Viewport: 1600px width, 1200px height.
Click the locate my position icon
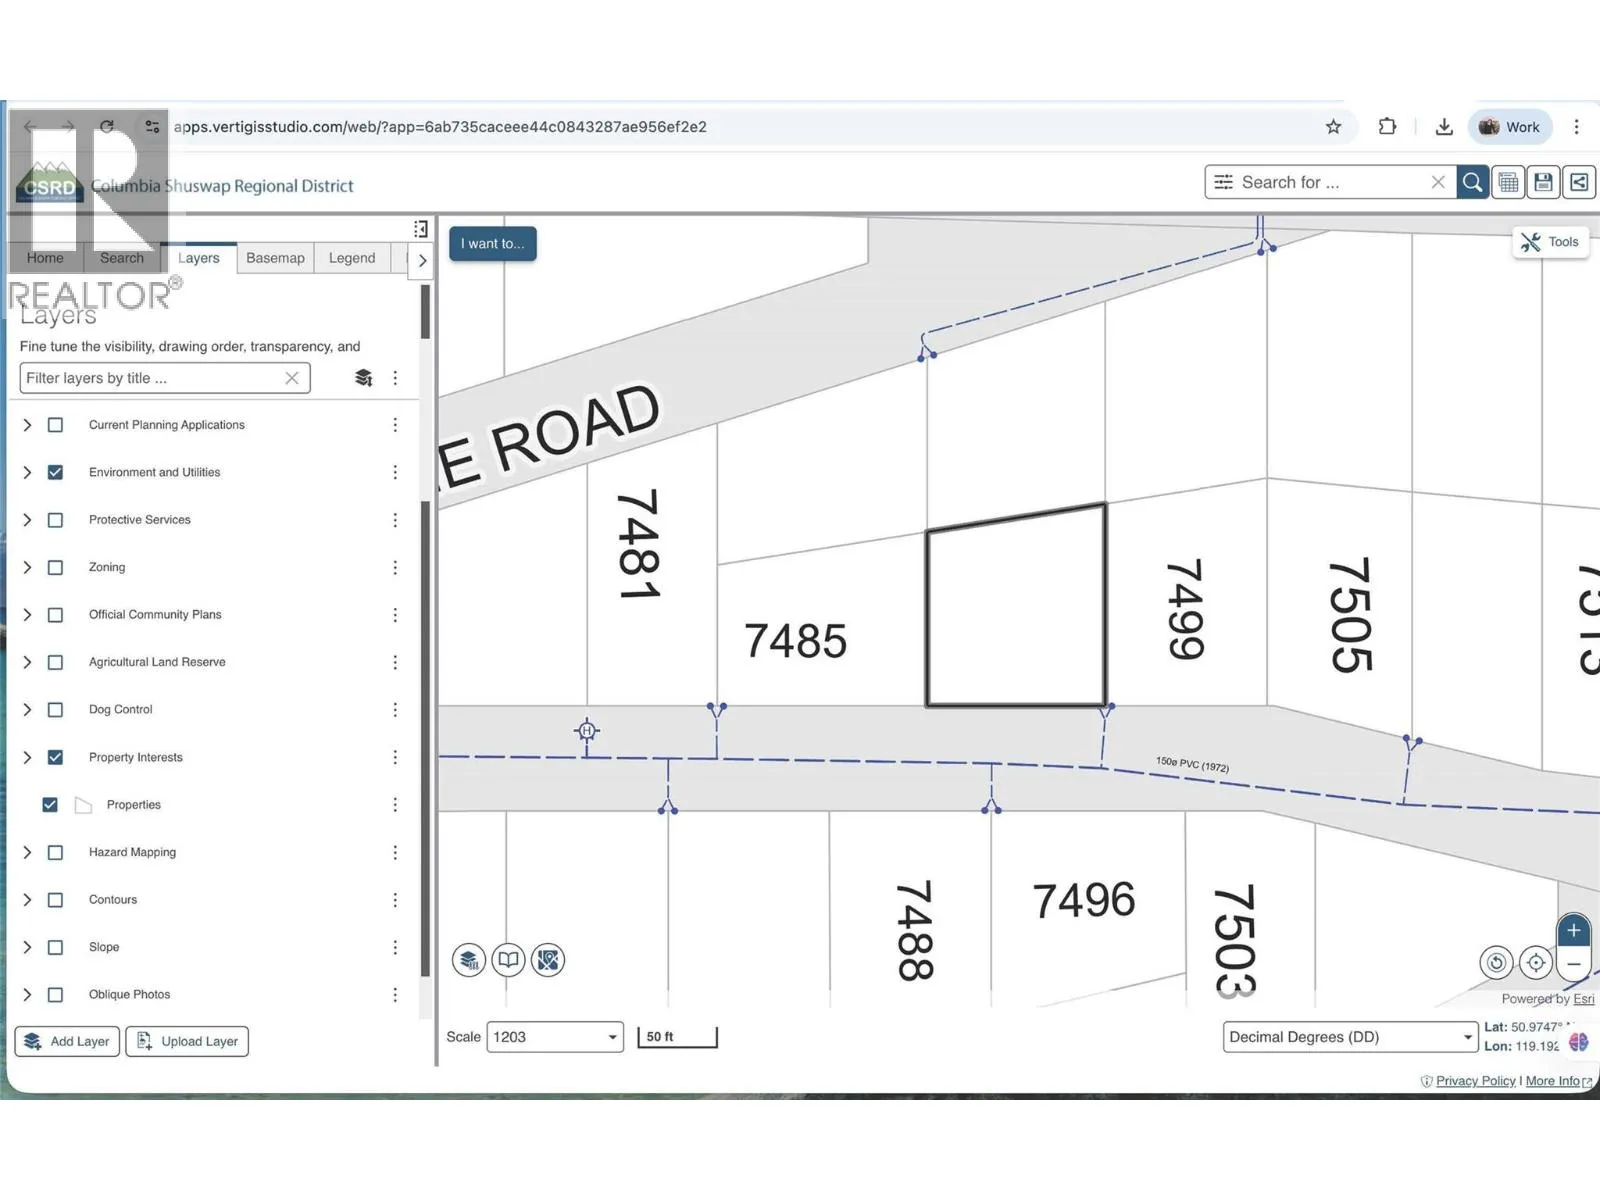(x=1535, y=963)
